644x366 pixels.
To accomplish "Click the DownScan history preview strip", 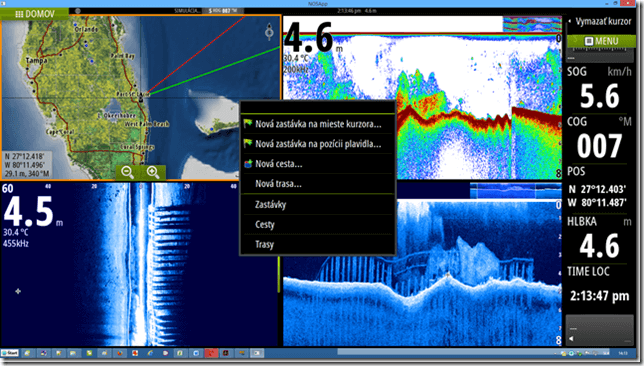I will tap(515, 191).
